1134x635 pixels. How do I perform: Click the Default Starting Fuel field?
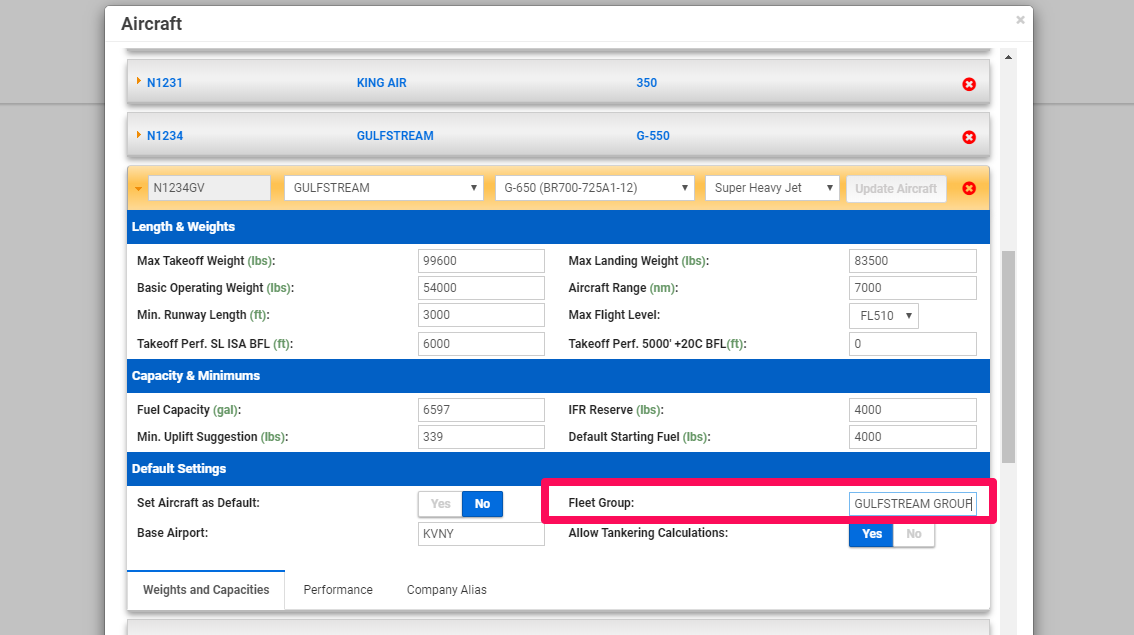point(913,437)
